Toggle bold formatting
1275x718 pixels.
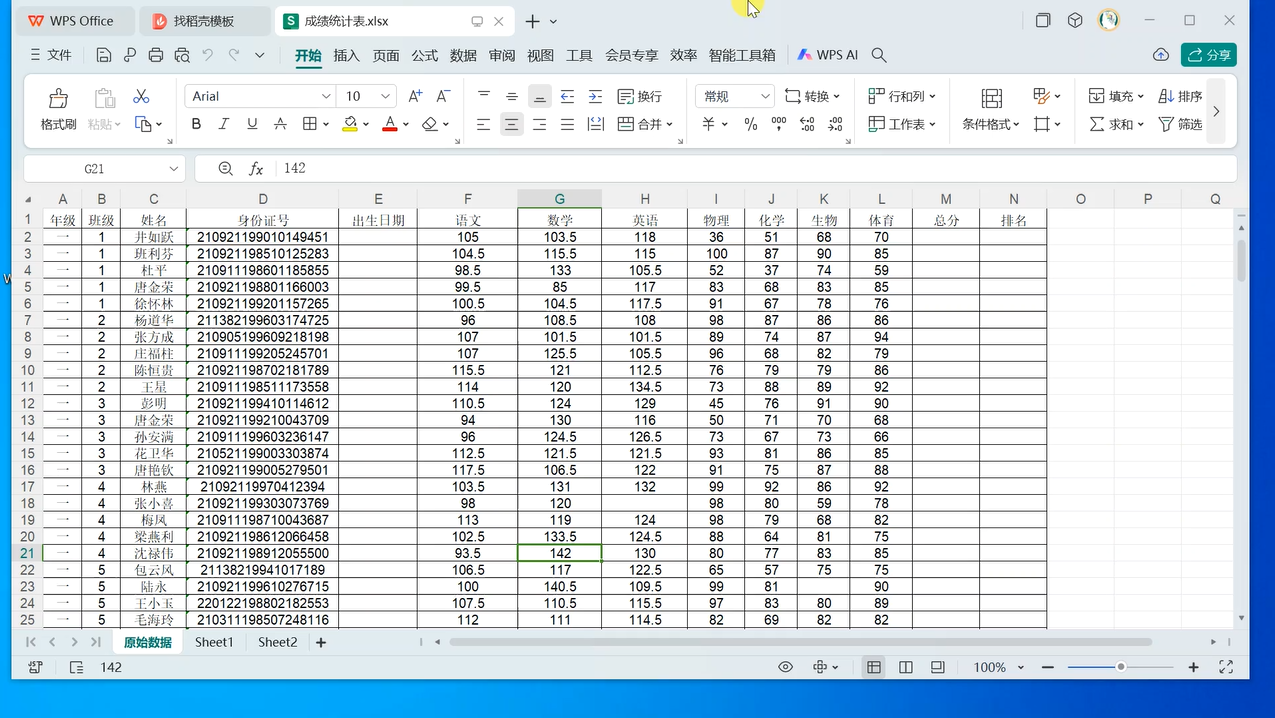(x=196, y=124)
